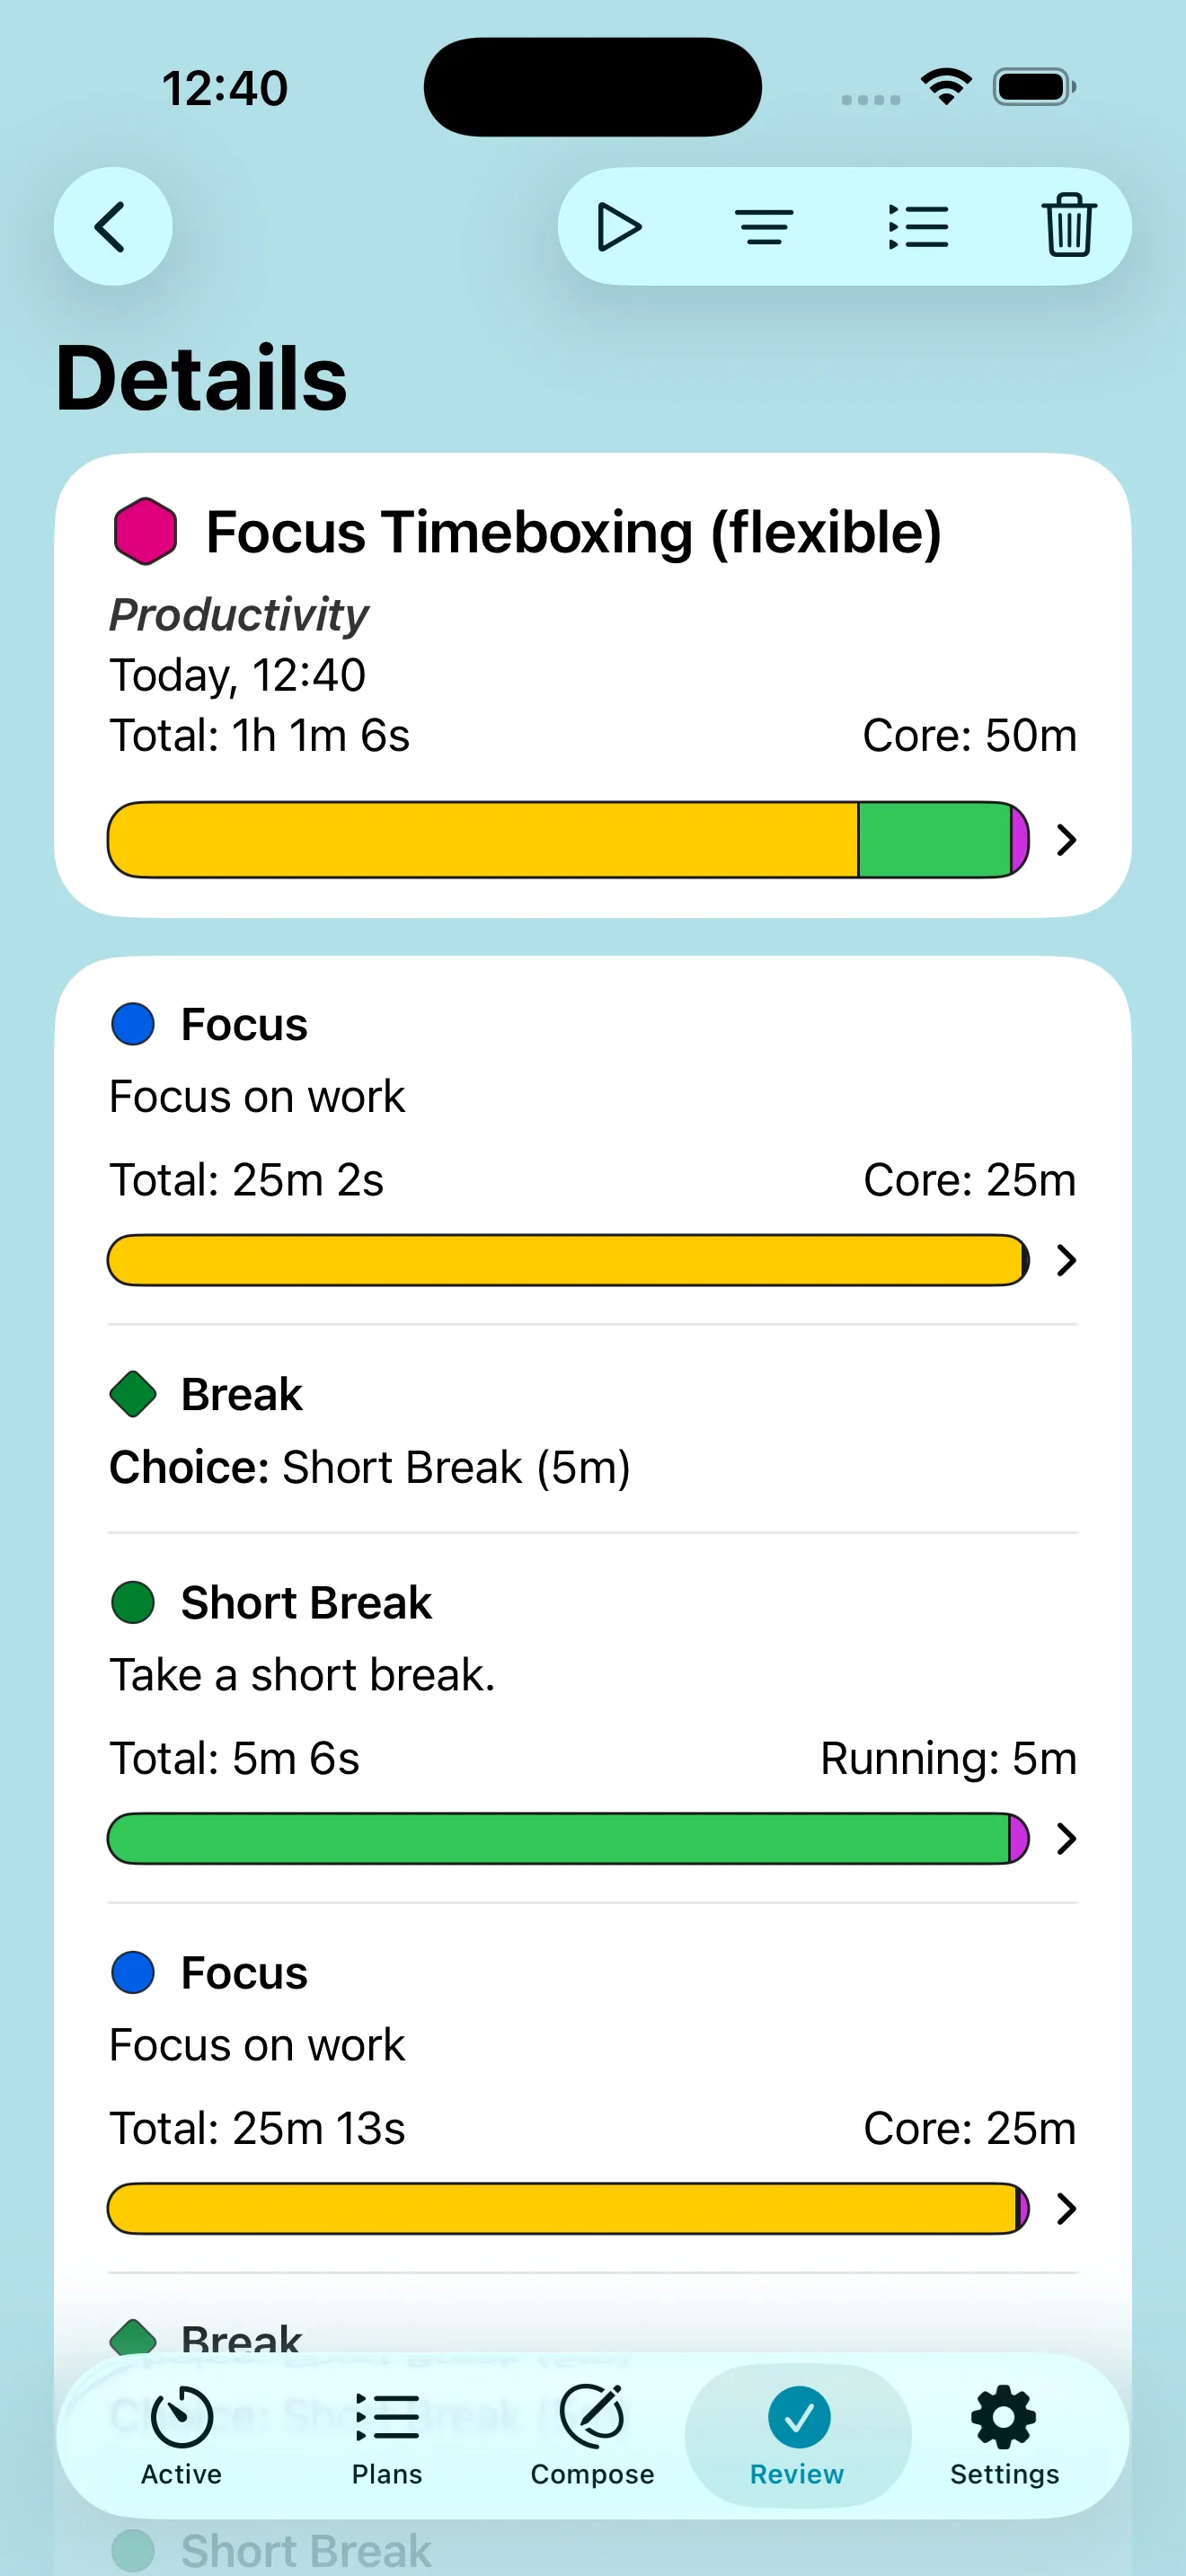Delete this session using the trash icon

click(x=1067, y=227)
